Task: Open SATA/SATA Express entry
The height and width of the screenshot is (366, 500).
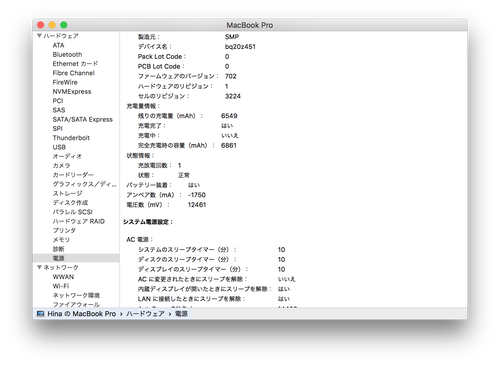Action: coord(83,119)
